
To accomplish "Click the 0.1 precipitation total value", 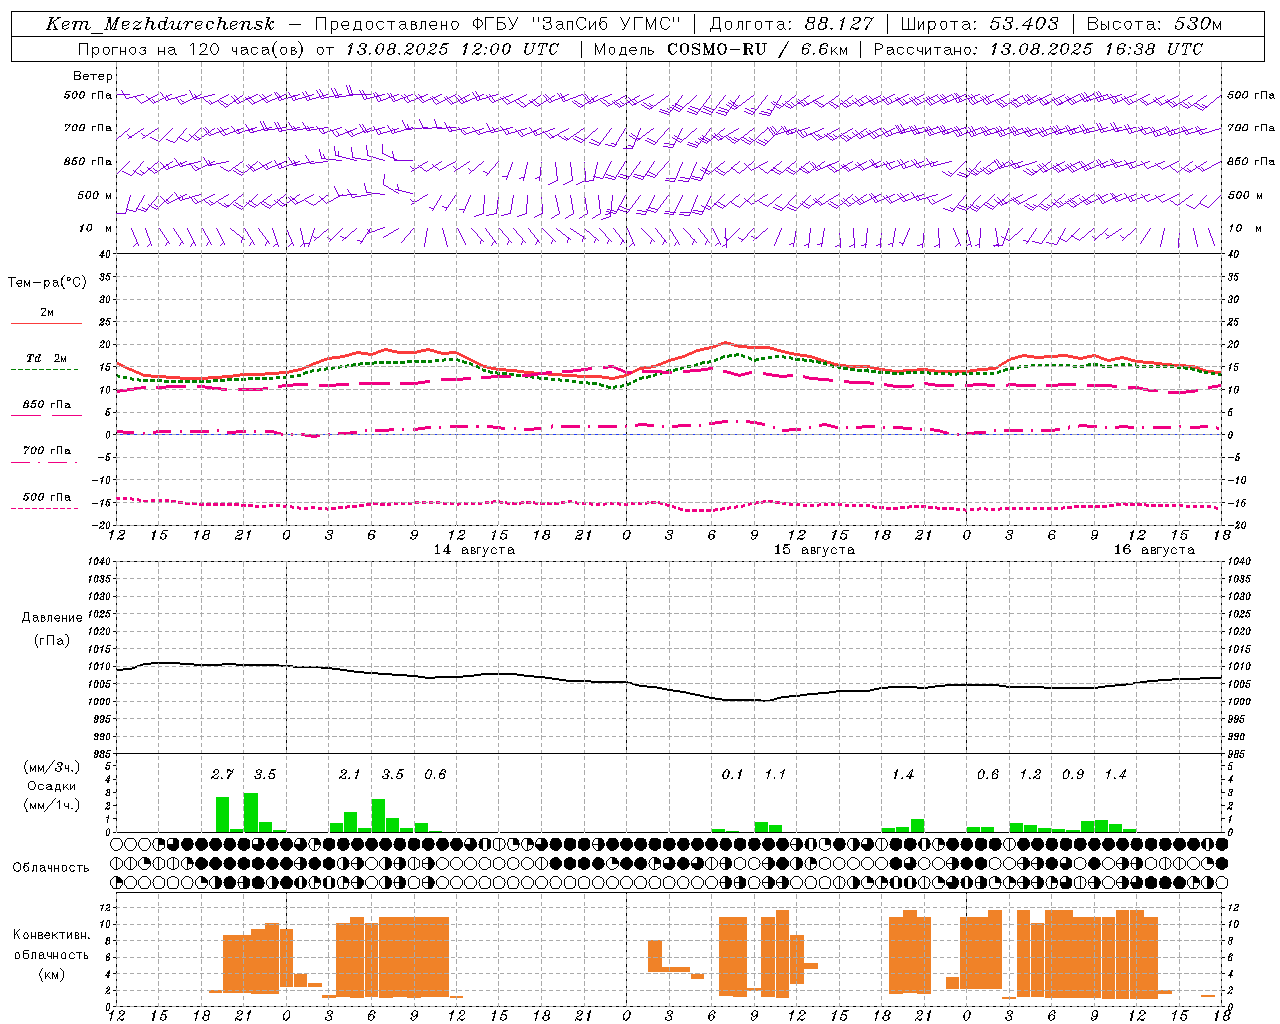I will pyautogui.click(x=733, y=774).
